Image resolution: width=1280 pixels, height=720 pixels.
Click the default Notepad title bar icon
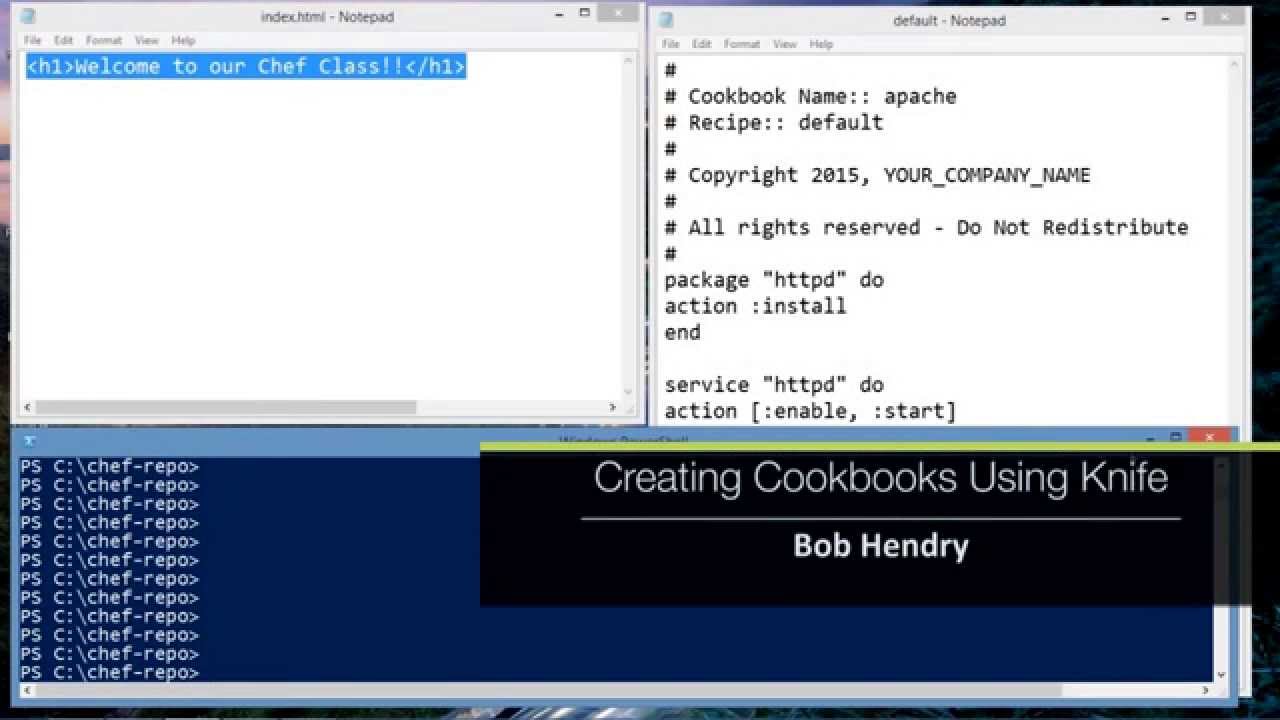[666, 20]
